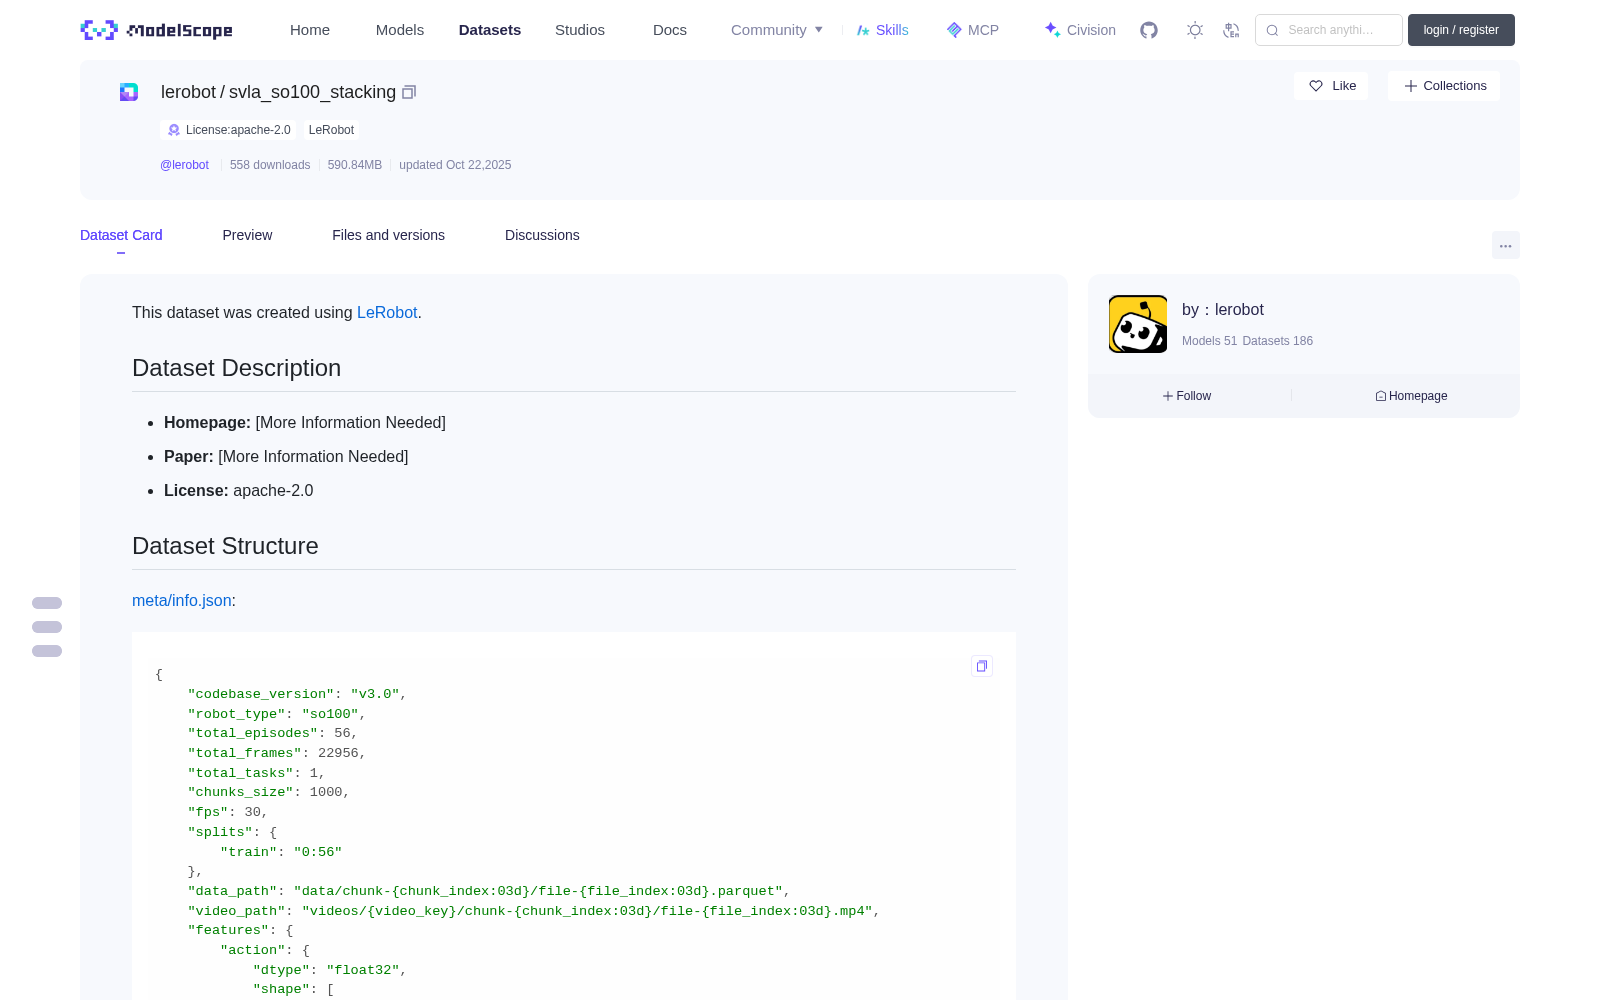
Task: Like this dataset
Action: 1331,86
